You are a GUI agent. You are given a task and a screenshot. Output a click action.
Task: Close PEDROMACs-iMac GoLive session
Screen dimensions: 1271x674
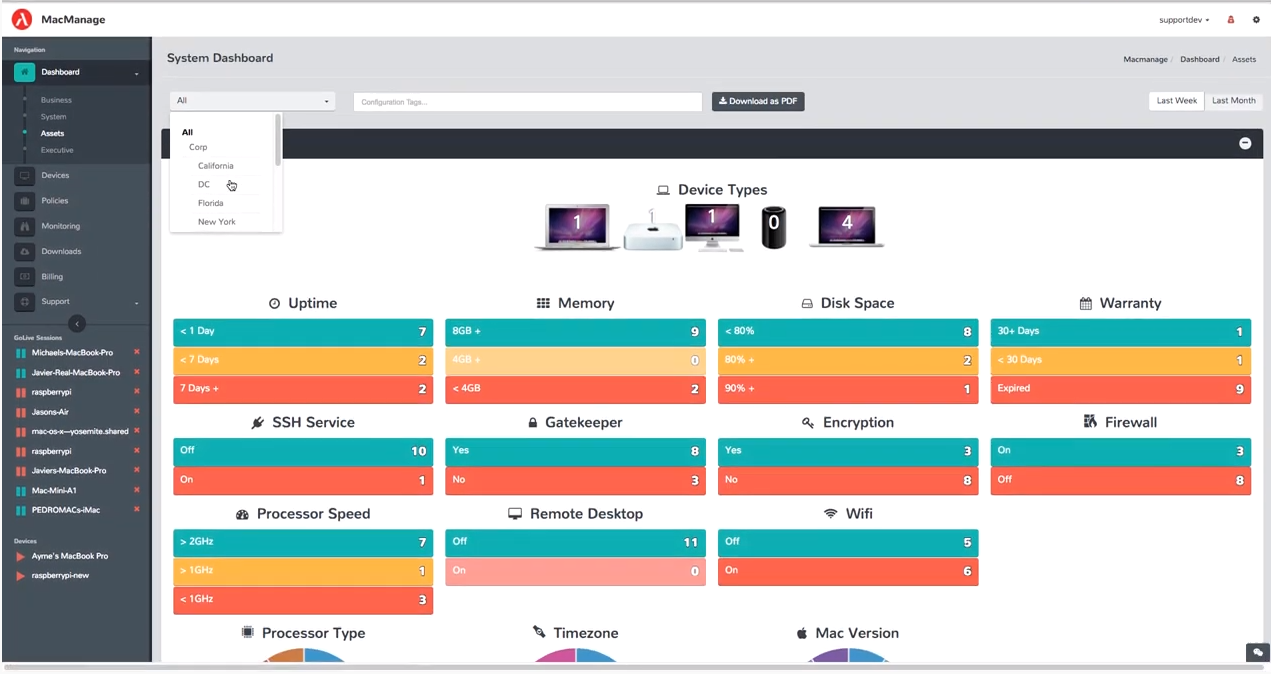pos(137,509)
